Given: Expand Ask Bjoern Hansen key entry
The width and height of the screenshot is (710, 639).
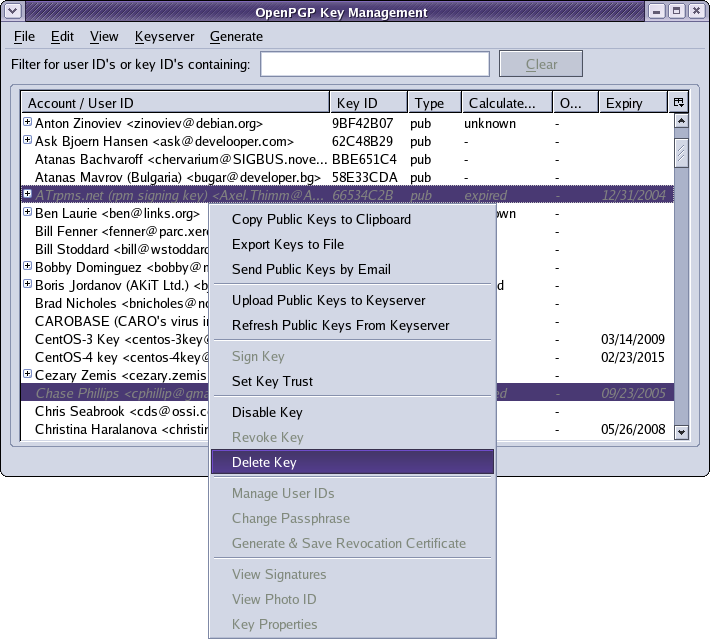Looking at the screenshot, I should (28, 140).
